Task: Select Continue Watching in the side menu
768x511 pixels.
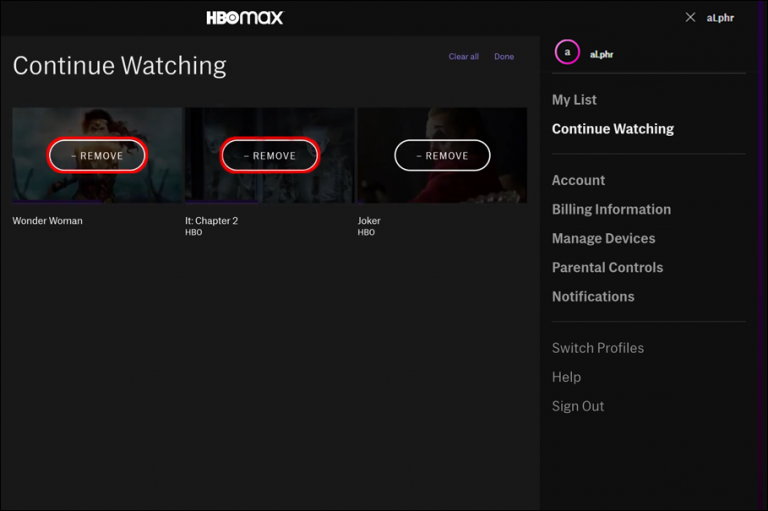Action: (613, 129)
